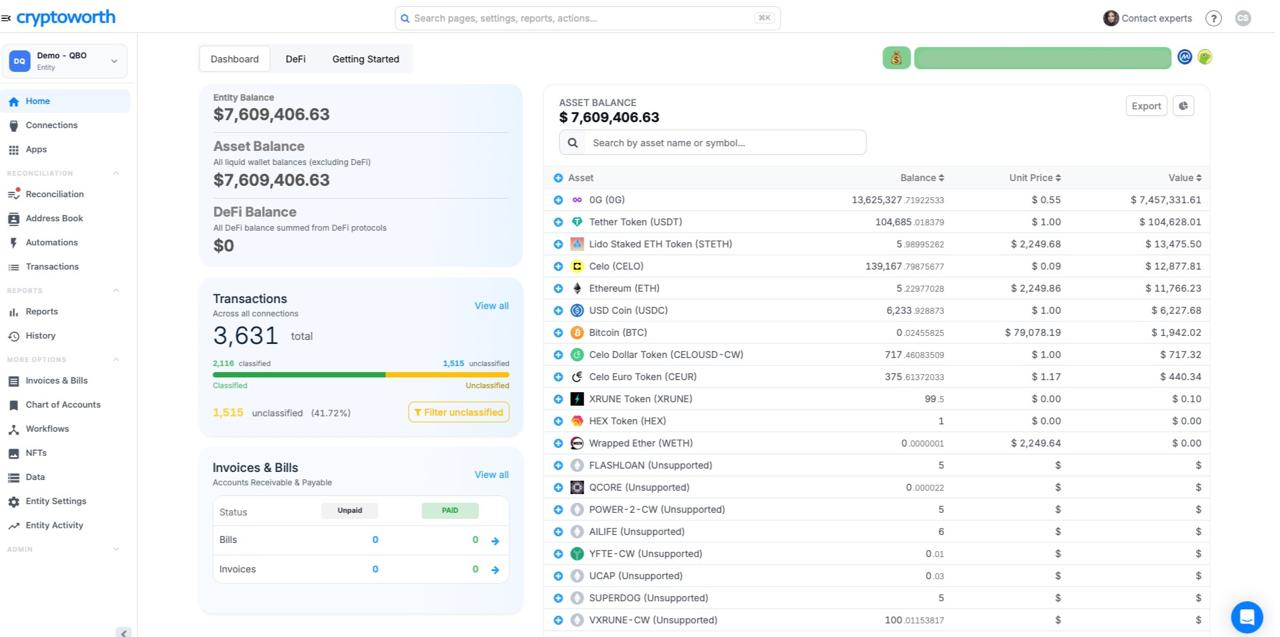Collapse the Reports sidebar section

click(116, 290)
